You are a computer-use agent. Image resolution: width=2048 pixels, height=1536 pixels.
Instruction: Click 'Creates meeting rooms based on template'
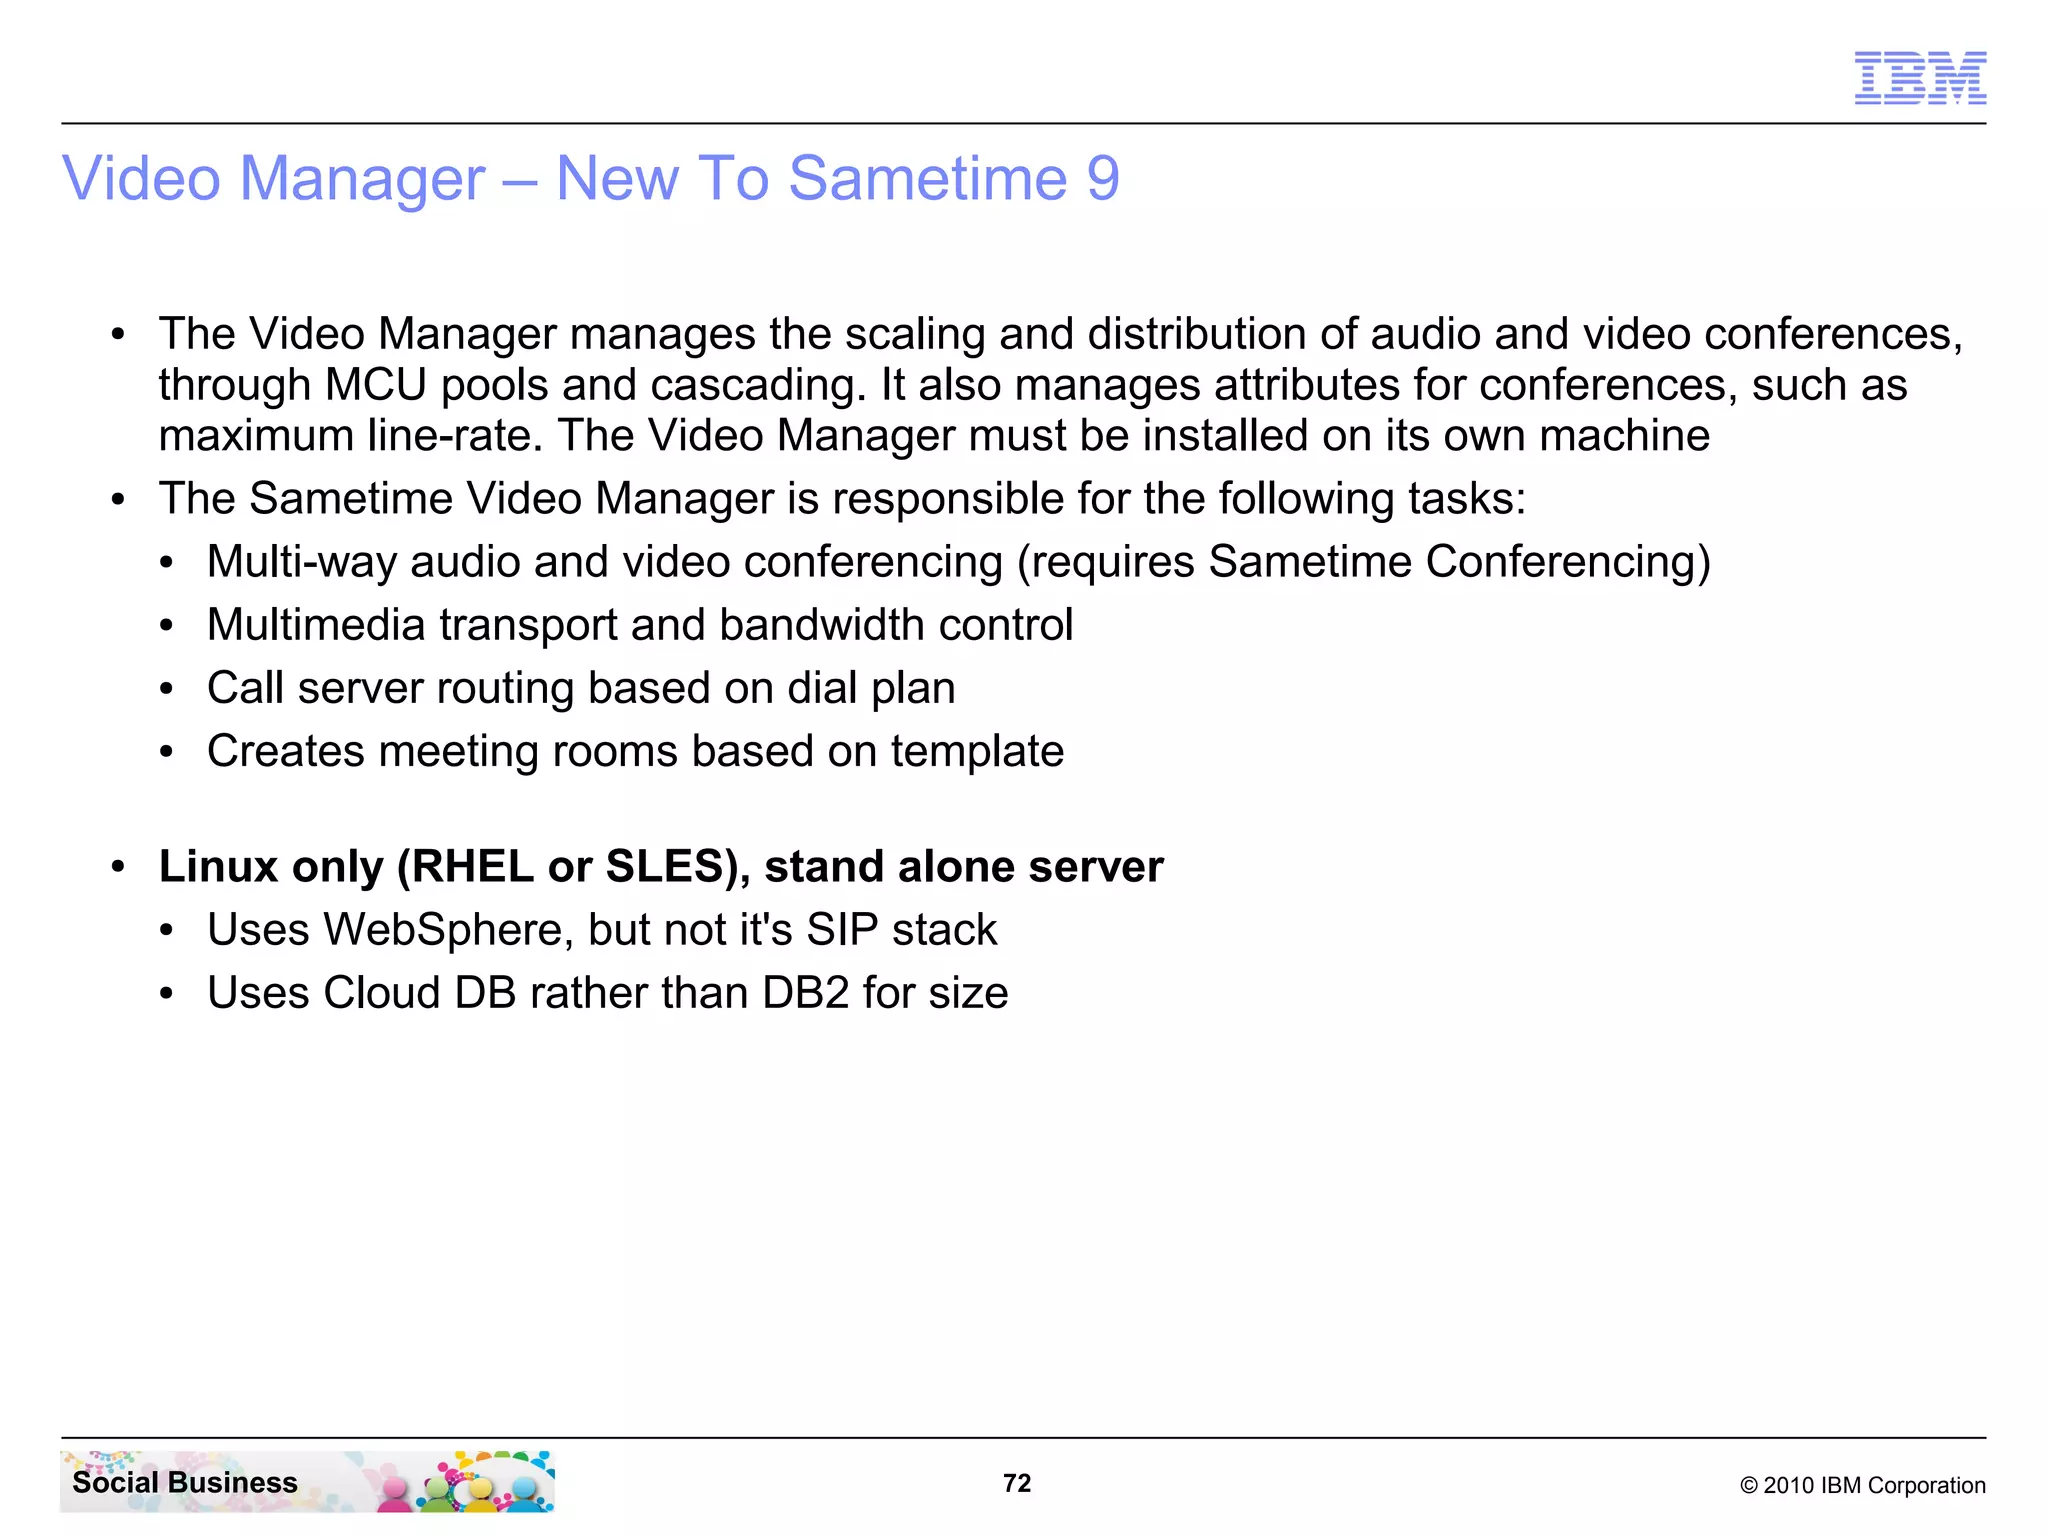point(635,751)
